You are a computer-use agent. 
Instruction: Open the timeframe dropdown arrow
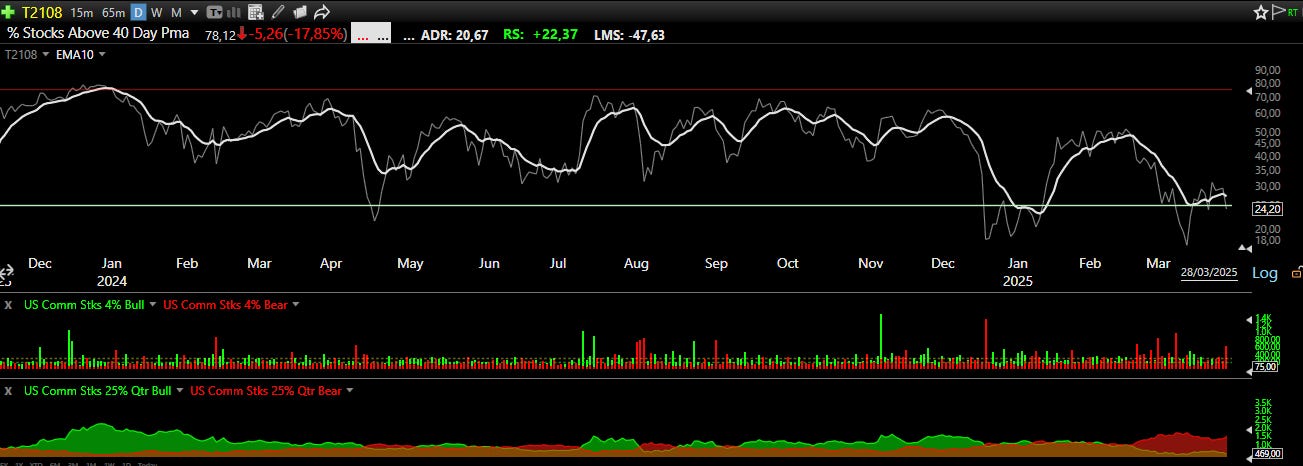[194, 13]
